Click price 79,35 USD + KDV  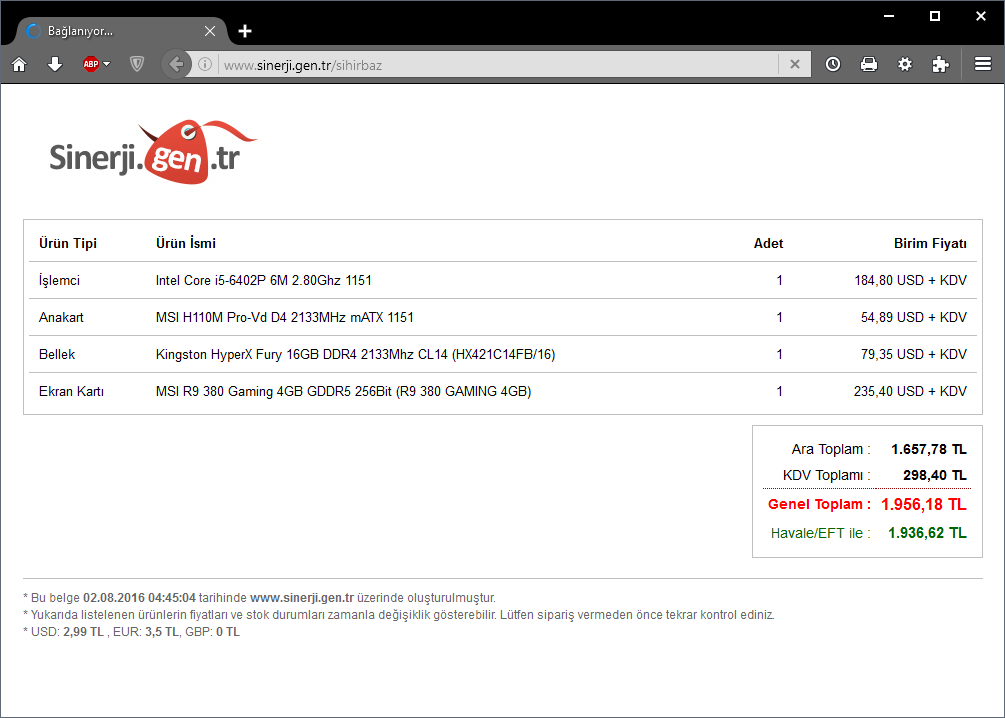[913, 355]
